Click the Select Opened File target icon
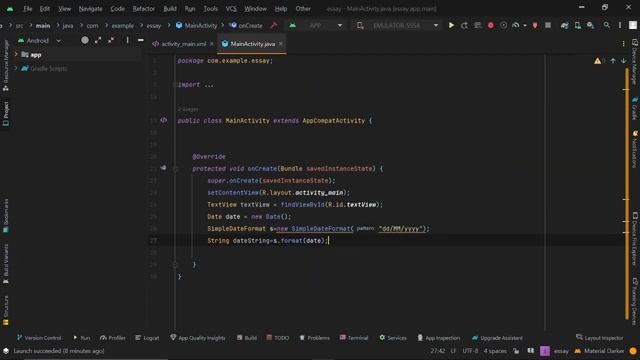The height and width of the screenshot is (360, 640). [x=84, y=40]
